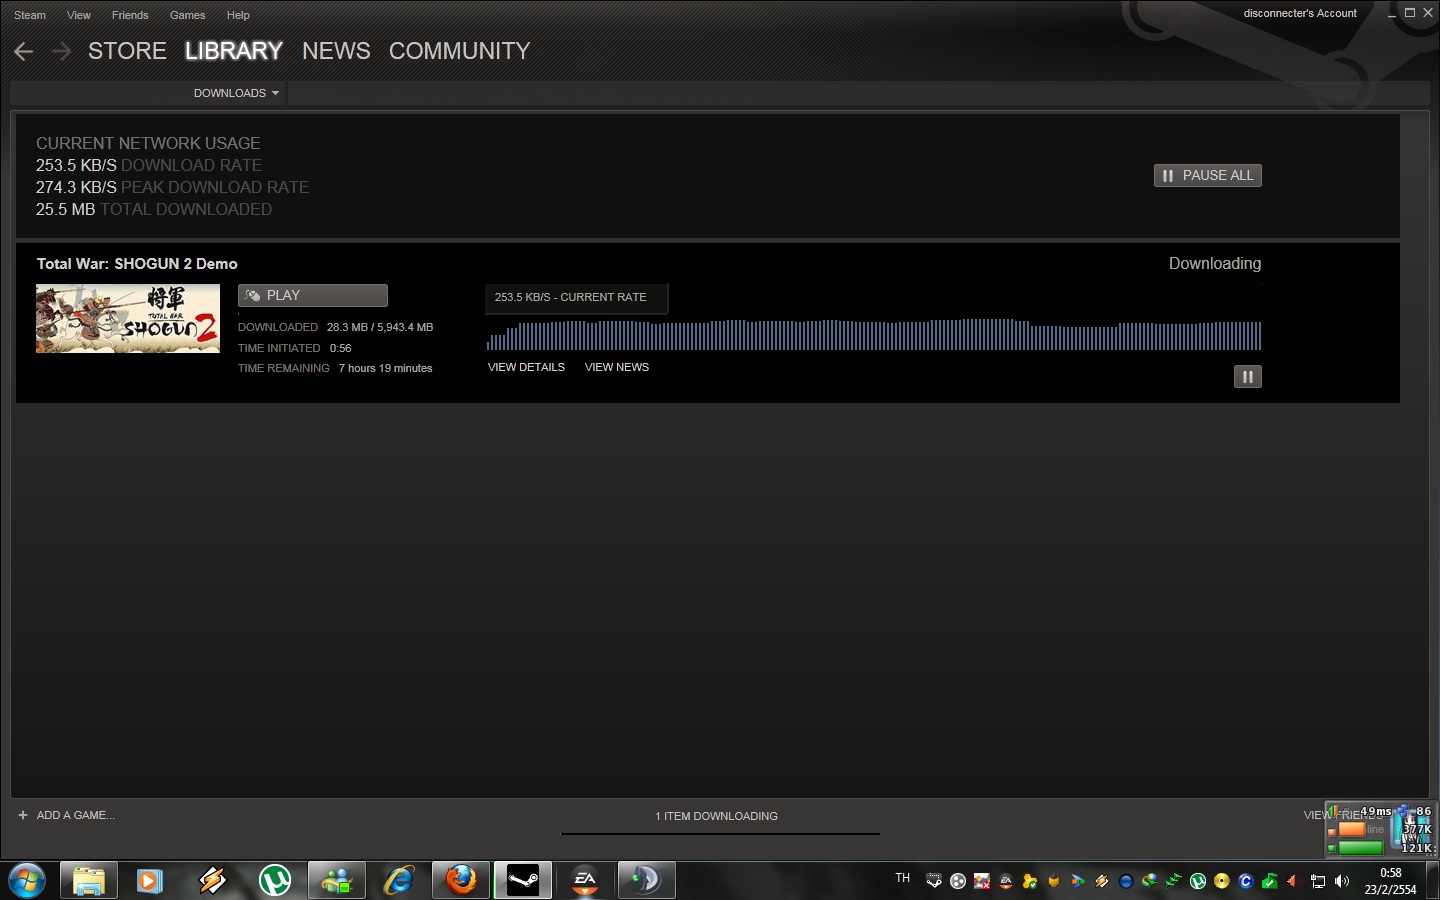Screen dimensions: 1440x900
Task: Click the network icon in the system tray
Action: pos(1318,881)
